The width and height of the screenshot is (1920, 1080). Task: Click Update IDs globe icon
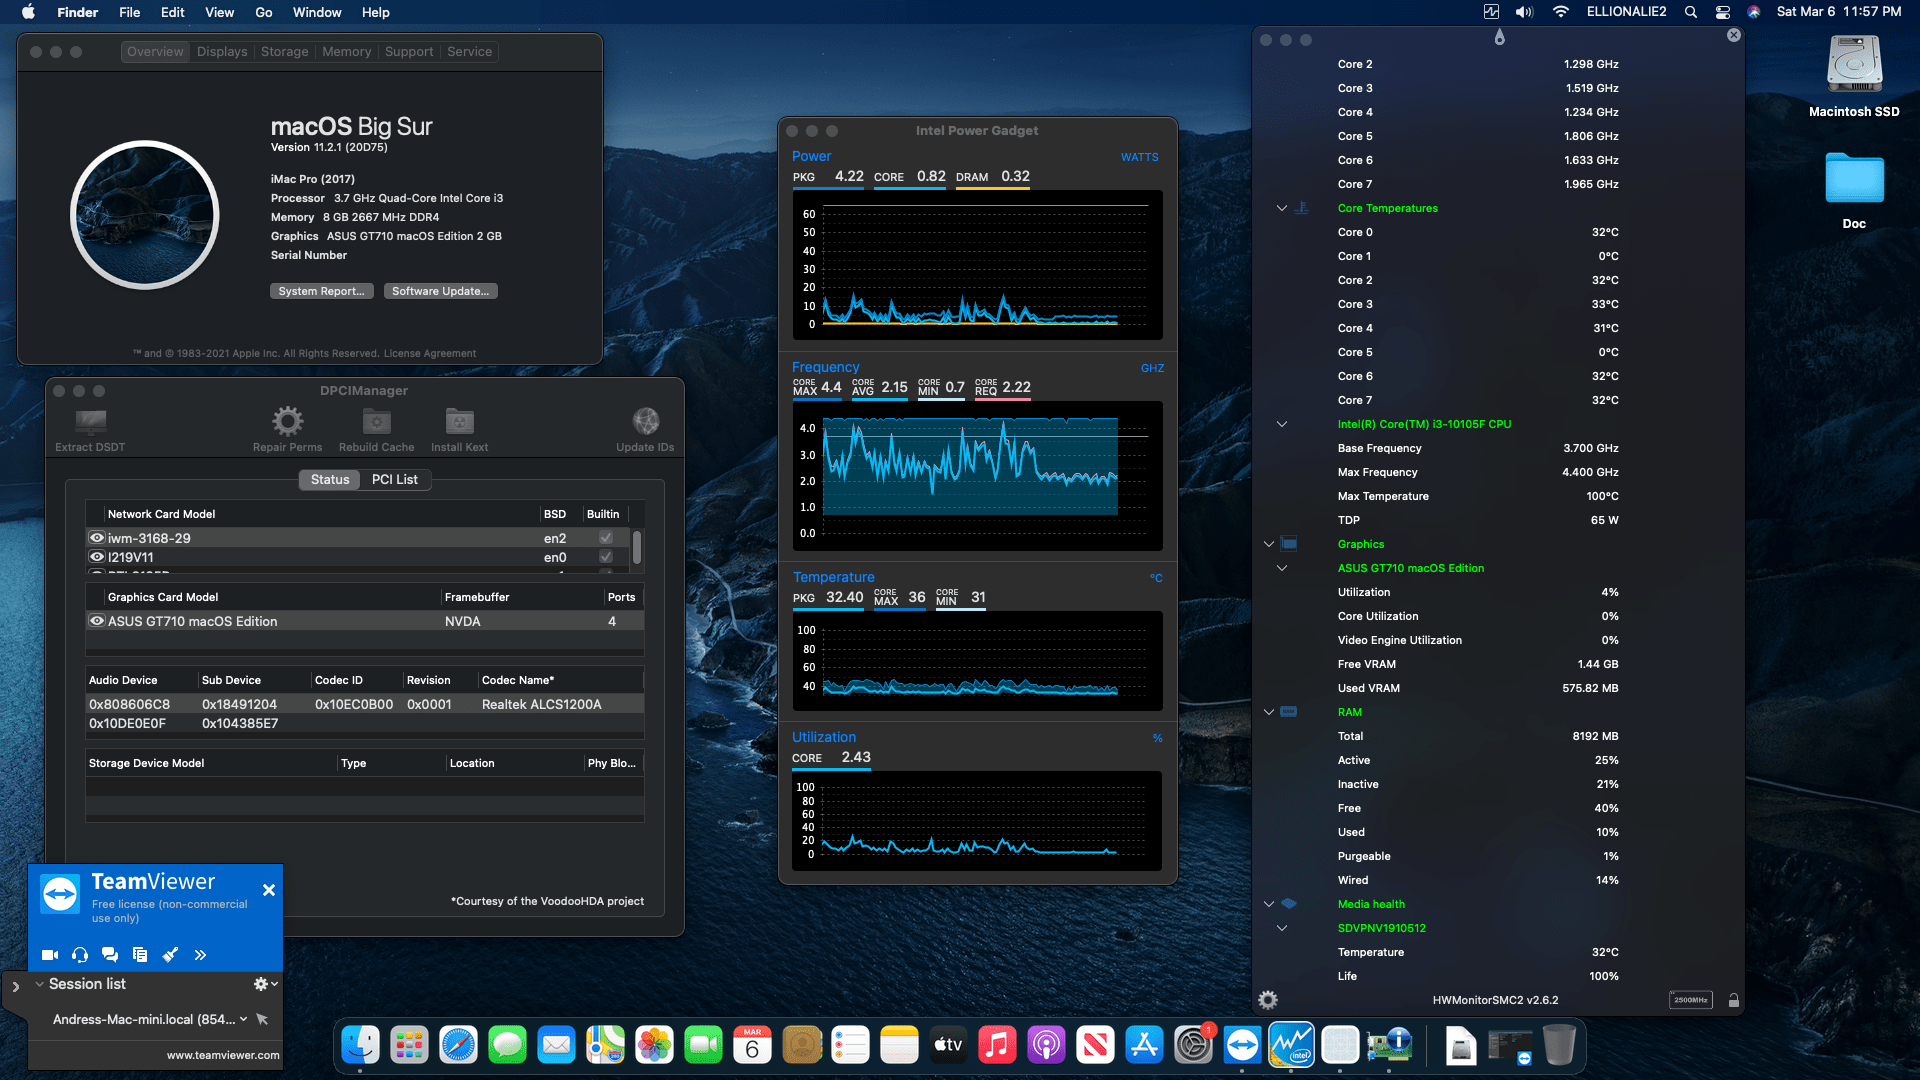645,421
